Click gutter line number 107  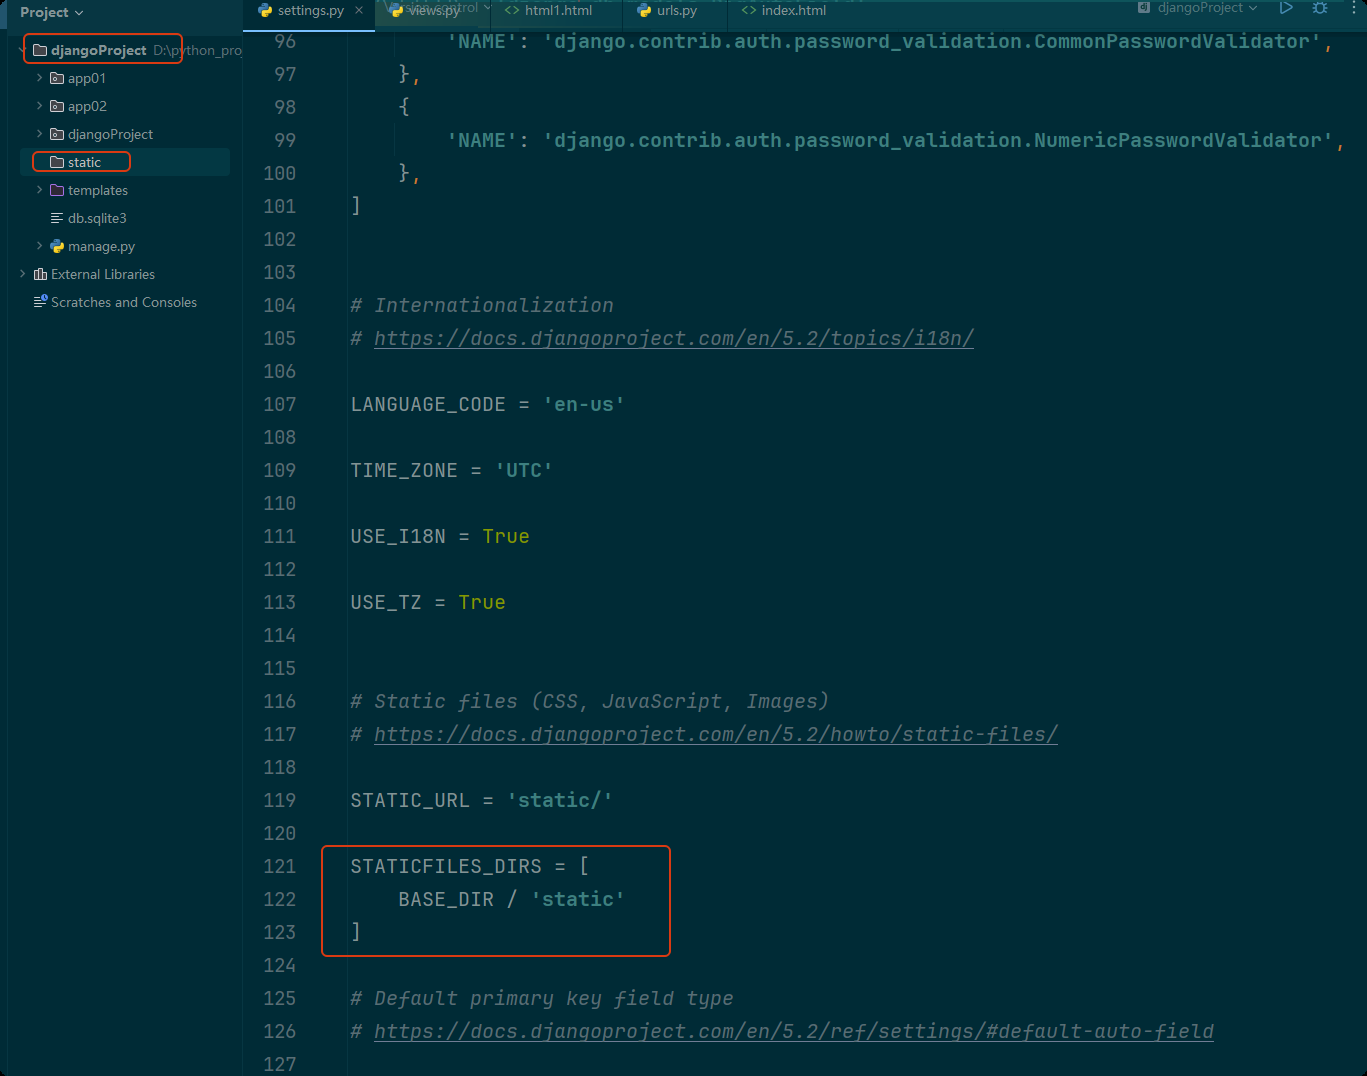click(x=280, y=404)
